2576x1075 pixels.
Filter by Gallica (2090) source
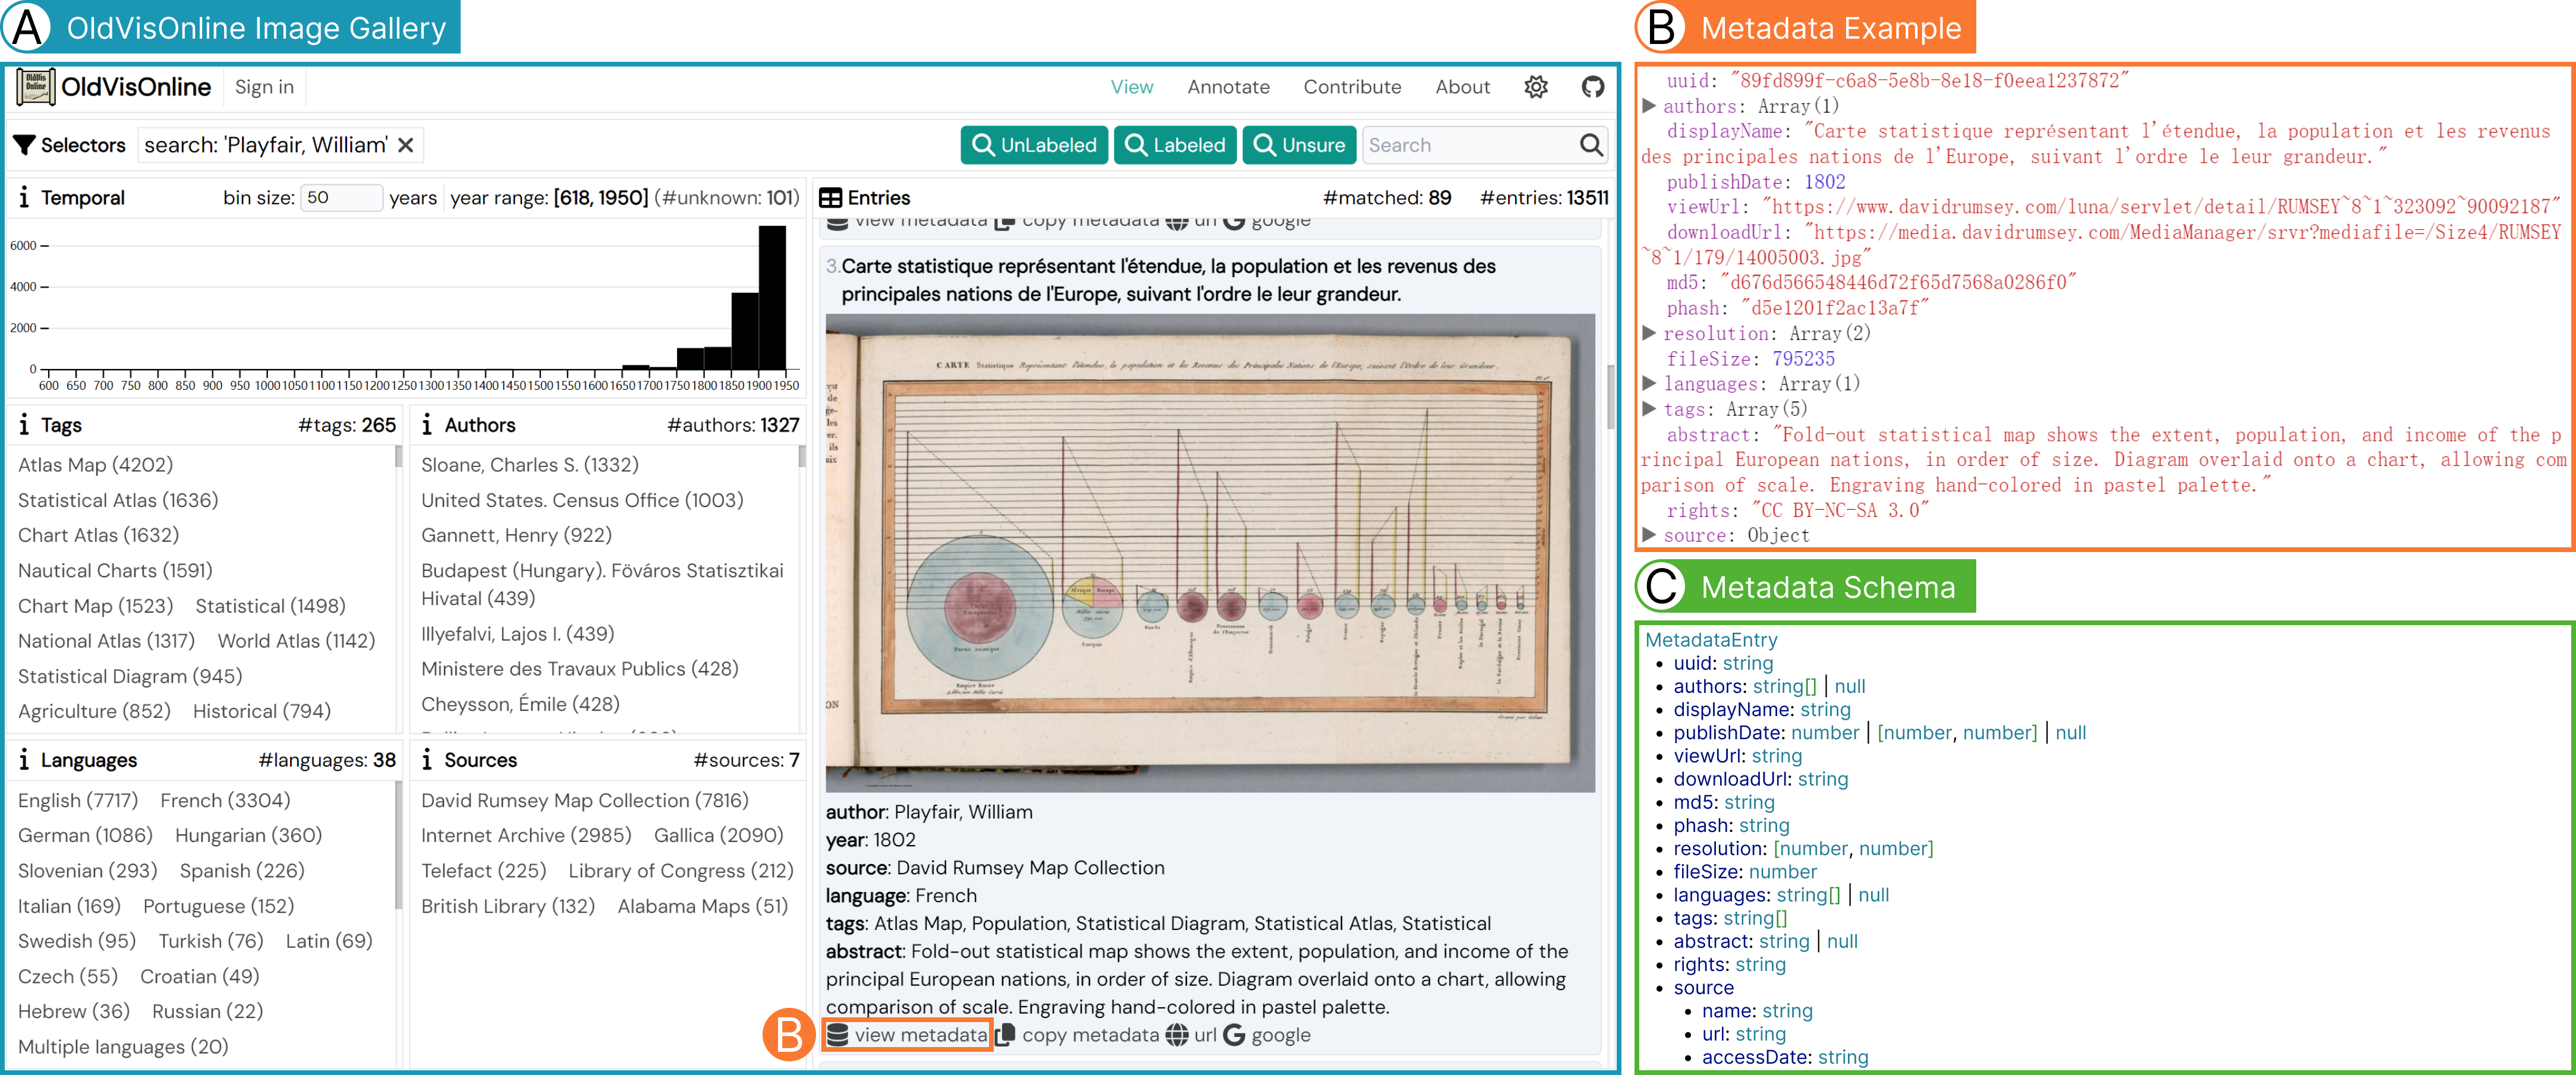tap(719, 835)
